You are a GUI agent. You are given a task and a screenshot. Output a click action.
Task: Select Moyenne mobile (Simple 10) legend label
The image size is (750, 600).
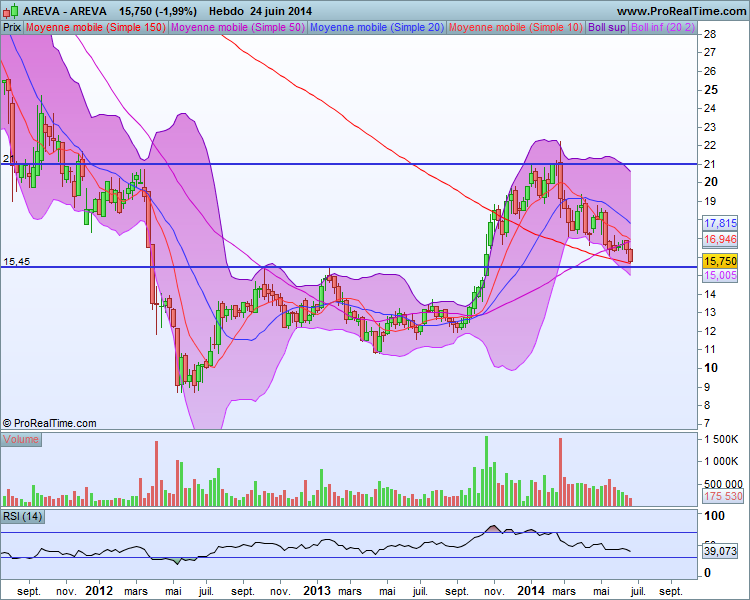[516, 27]
